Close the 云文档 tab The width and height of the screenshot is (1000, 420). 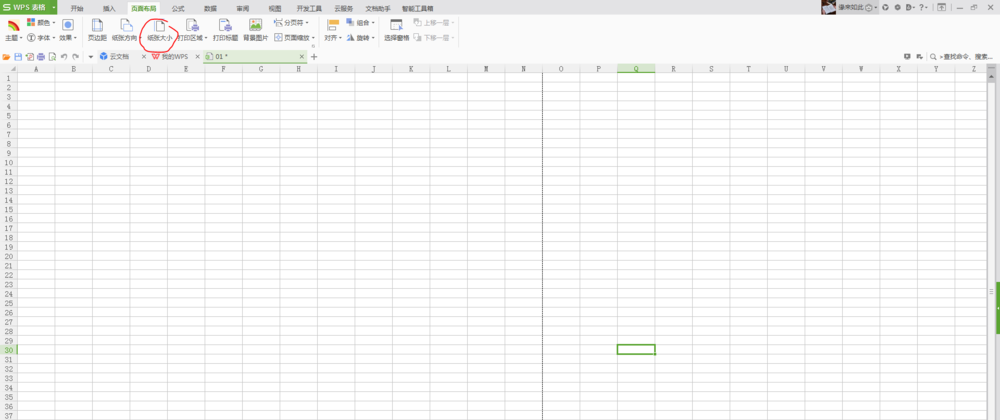tap(143, 57)
